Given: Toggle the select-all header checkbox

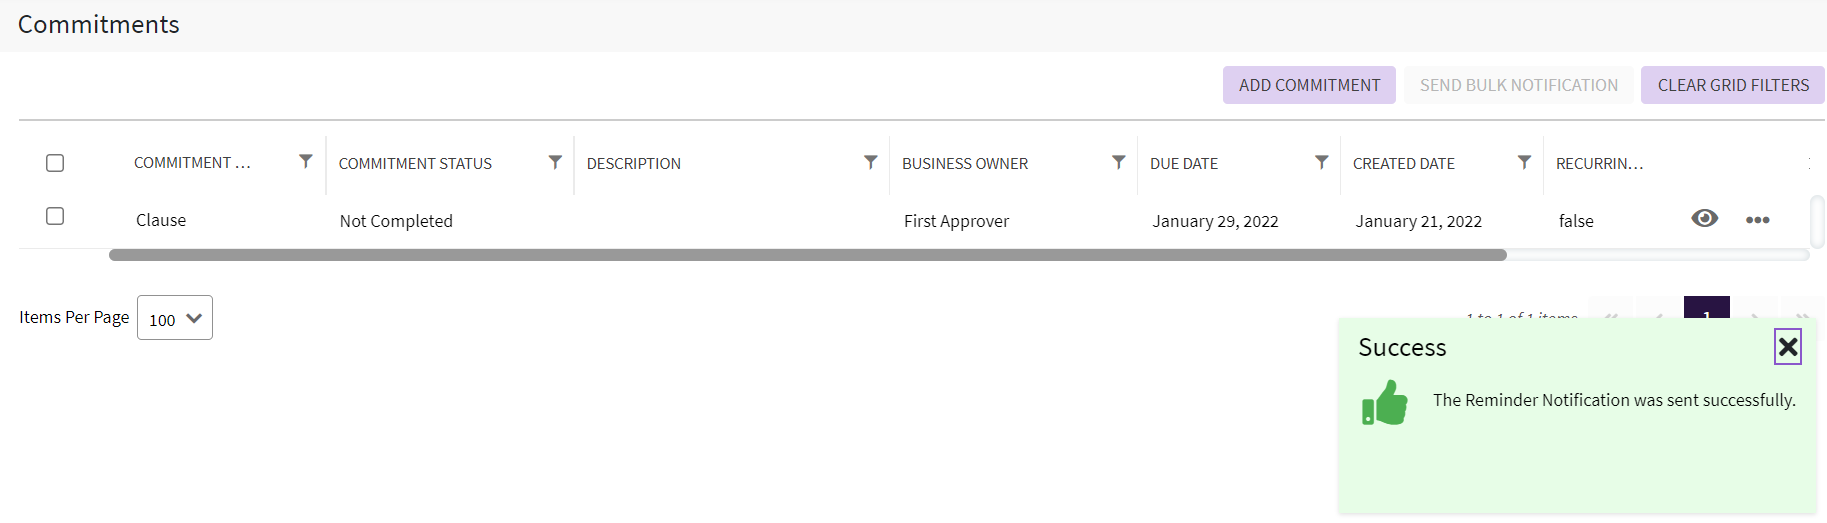Looking at the screenshot, I should (55, 163).
